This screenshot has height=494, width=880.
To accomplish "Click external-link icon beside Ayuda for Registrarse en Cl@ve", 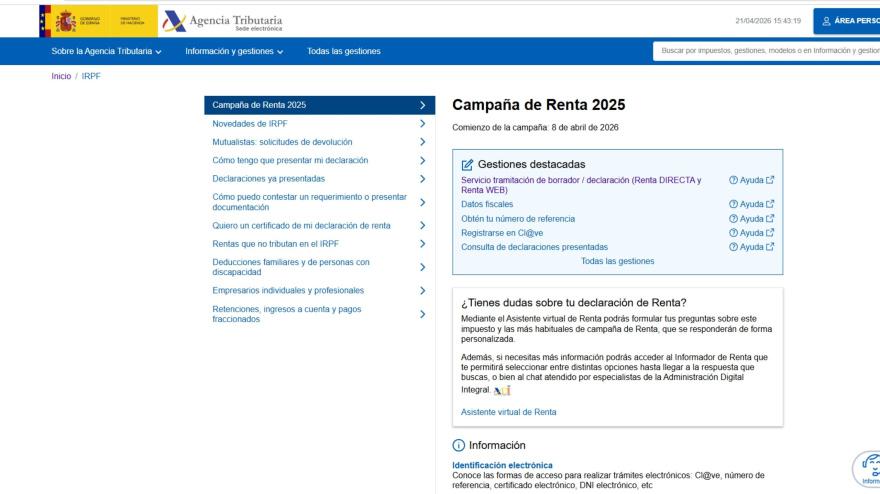I will [x=770, y=232].
